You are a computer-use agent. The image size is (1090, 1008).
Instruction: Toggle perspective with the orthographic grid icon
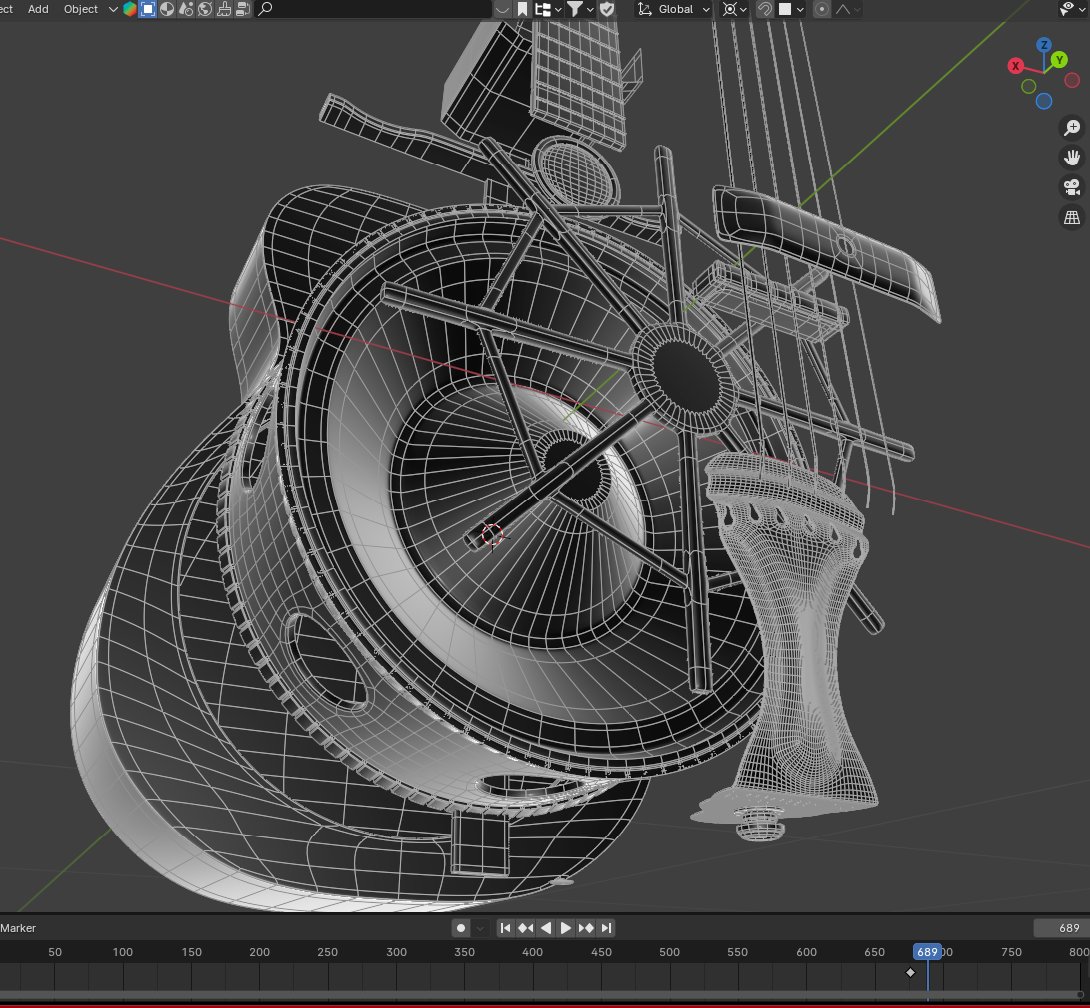[x=1070, y=217]
